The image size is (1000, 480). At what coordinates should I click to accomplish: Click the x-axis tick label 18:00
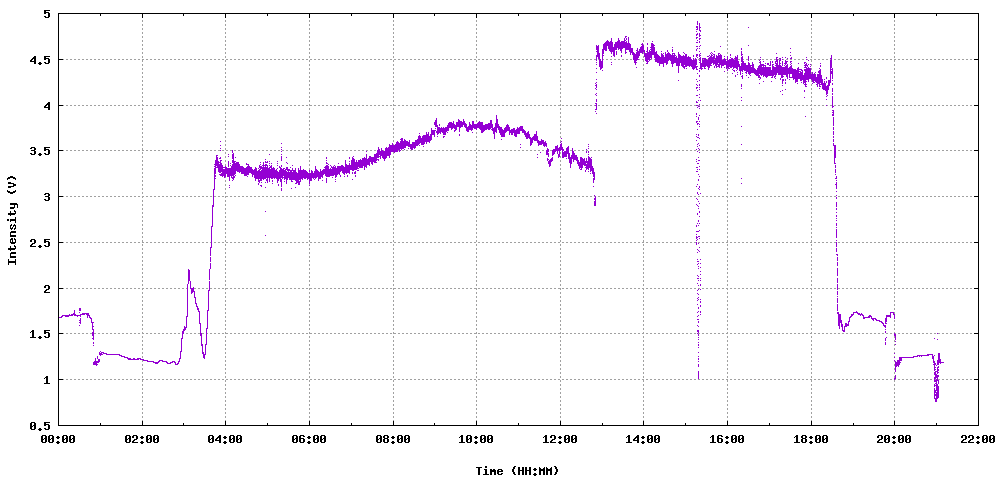pyautogui.click(x=811, y=439)
